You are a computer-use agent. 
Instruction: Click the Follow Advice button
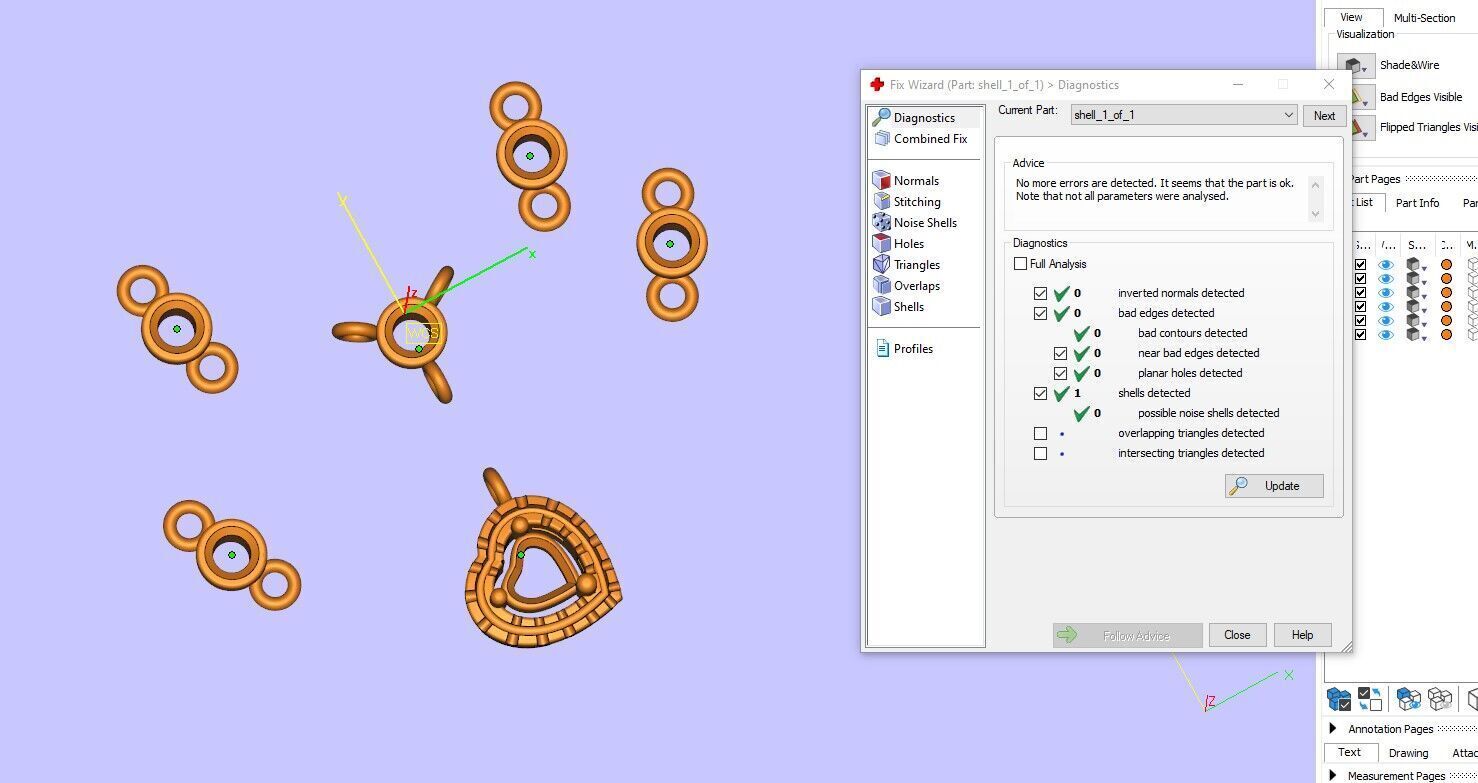pyautogui.click(x=1127, y=635)
